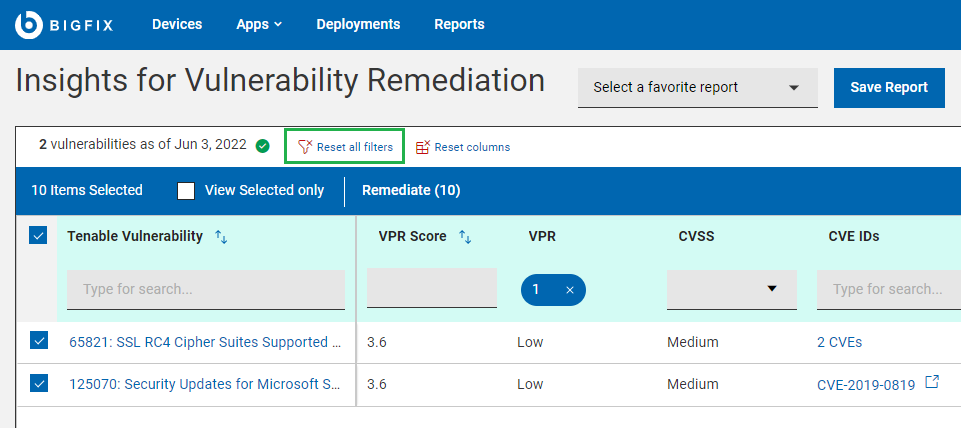961x428 pixels.
Task: Click green verified checkmark status icon
Action: pyautogui.click(x=262, y=146)
